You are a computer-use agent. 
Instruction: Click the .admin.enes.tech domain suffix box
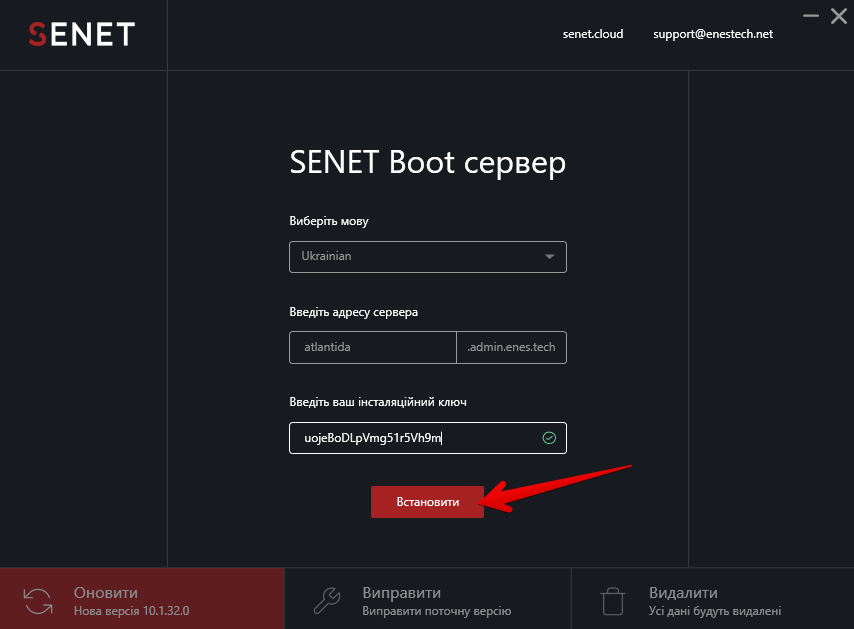[511, 347]
